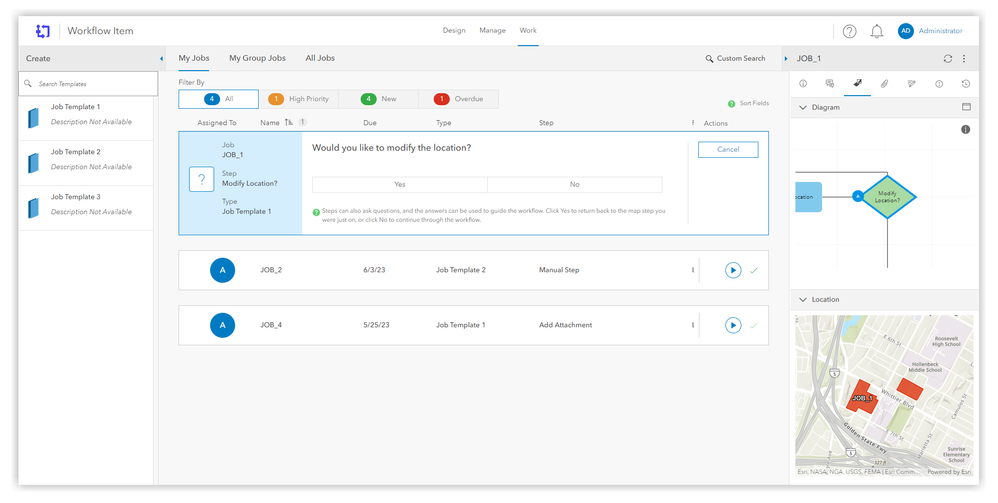Open the job details info tab icon
Screen dimensions: 998x503
coord(803,83)
